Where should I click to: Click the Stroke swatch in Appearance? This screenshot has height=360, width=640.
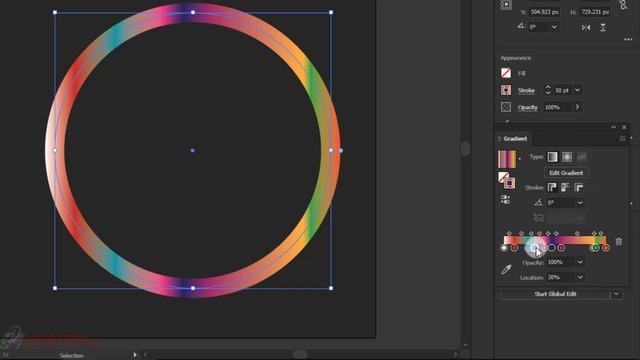[506, 90]
